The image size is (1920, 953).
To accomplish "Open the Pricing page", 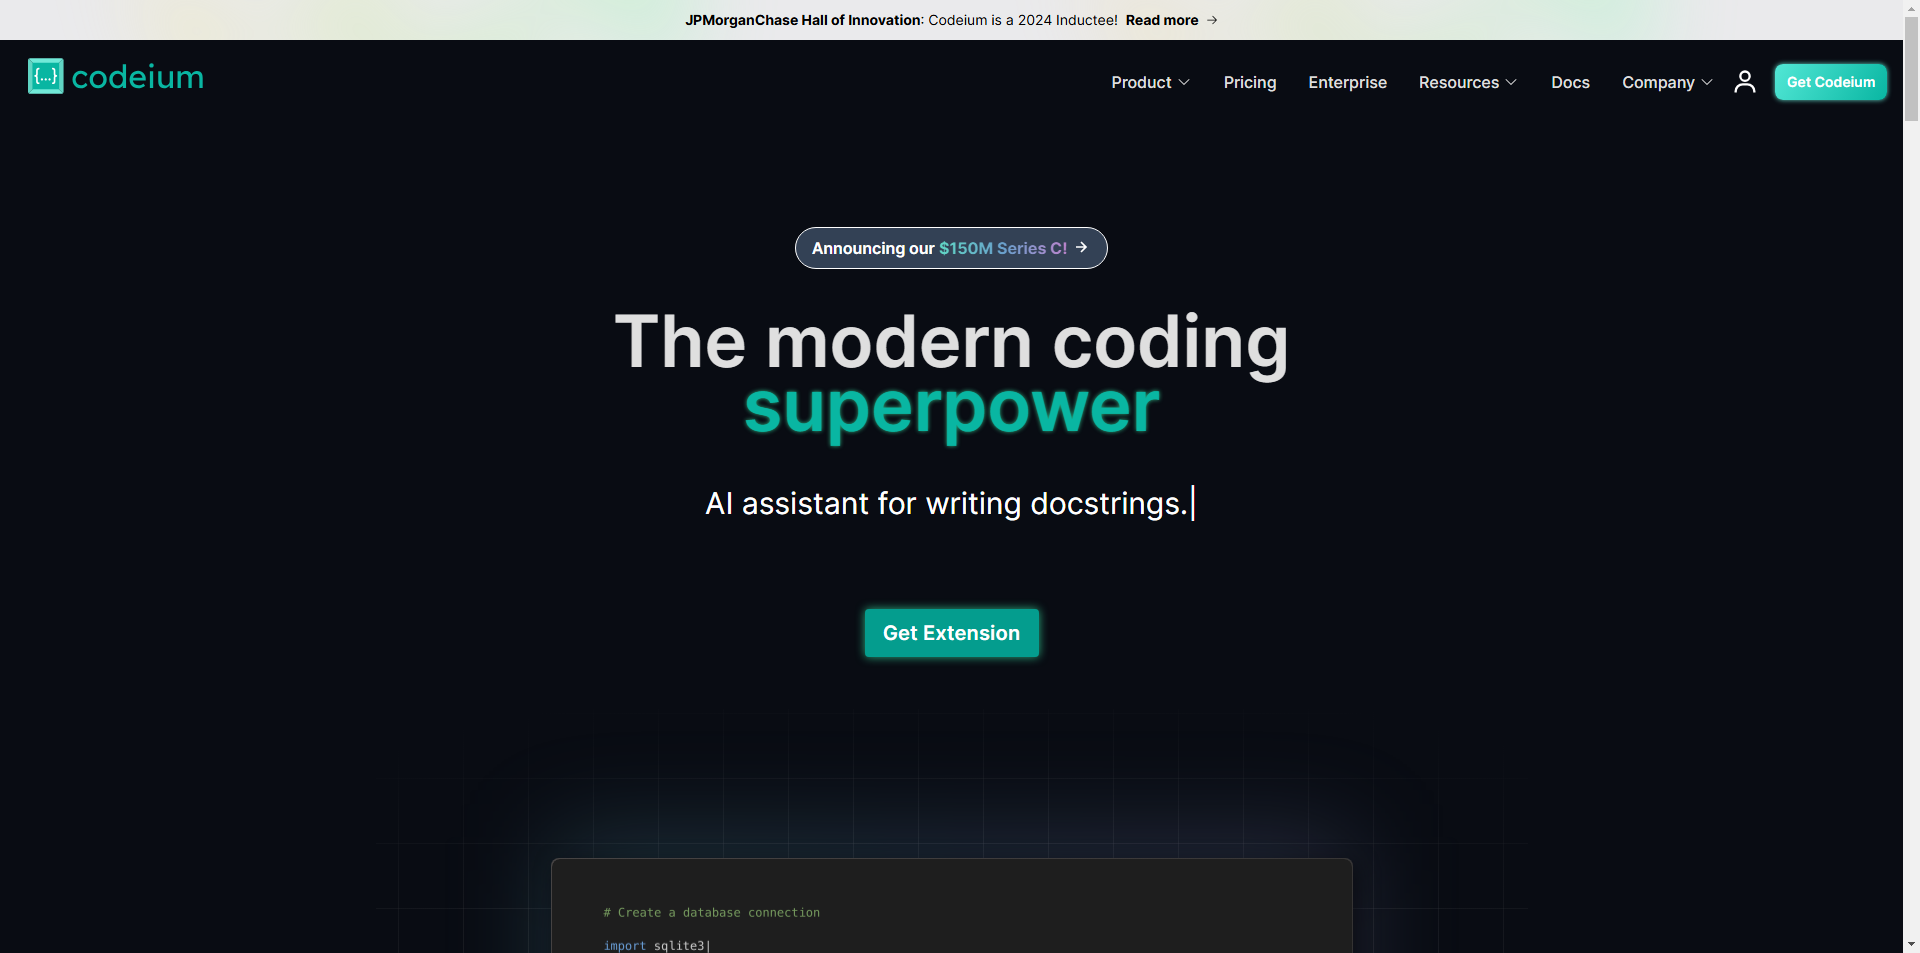I will tap(1250, 82).
